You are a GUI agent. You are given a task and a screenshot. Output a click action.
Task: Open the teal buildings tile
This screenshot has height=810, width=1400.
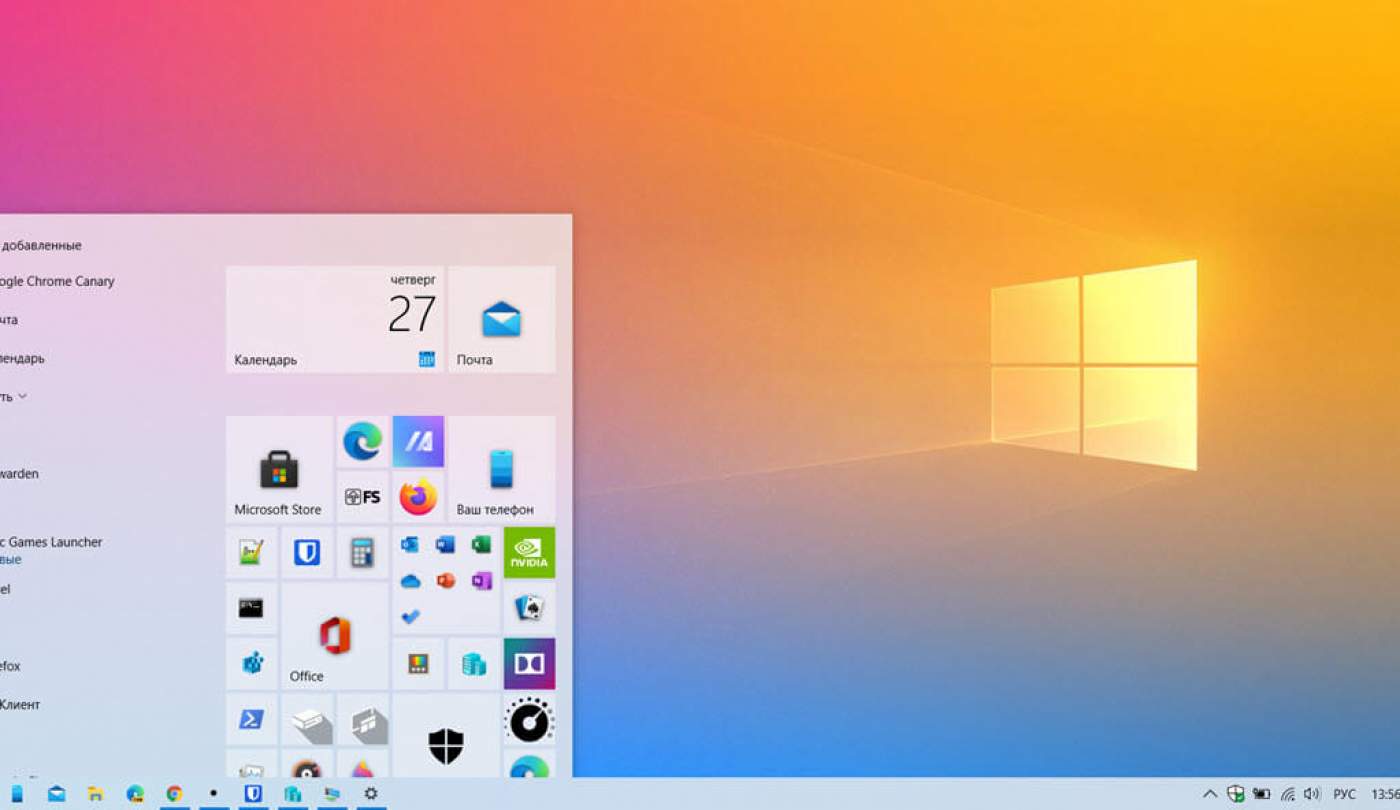pyautogui.click(x=474, y=663)
